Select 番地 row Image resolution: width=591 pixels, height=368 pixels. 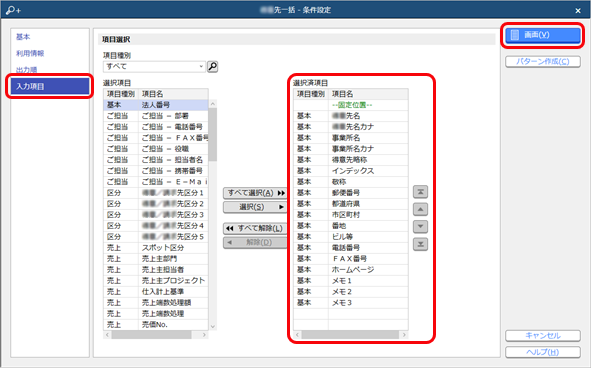point(351,225)
